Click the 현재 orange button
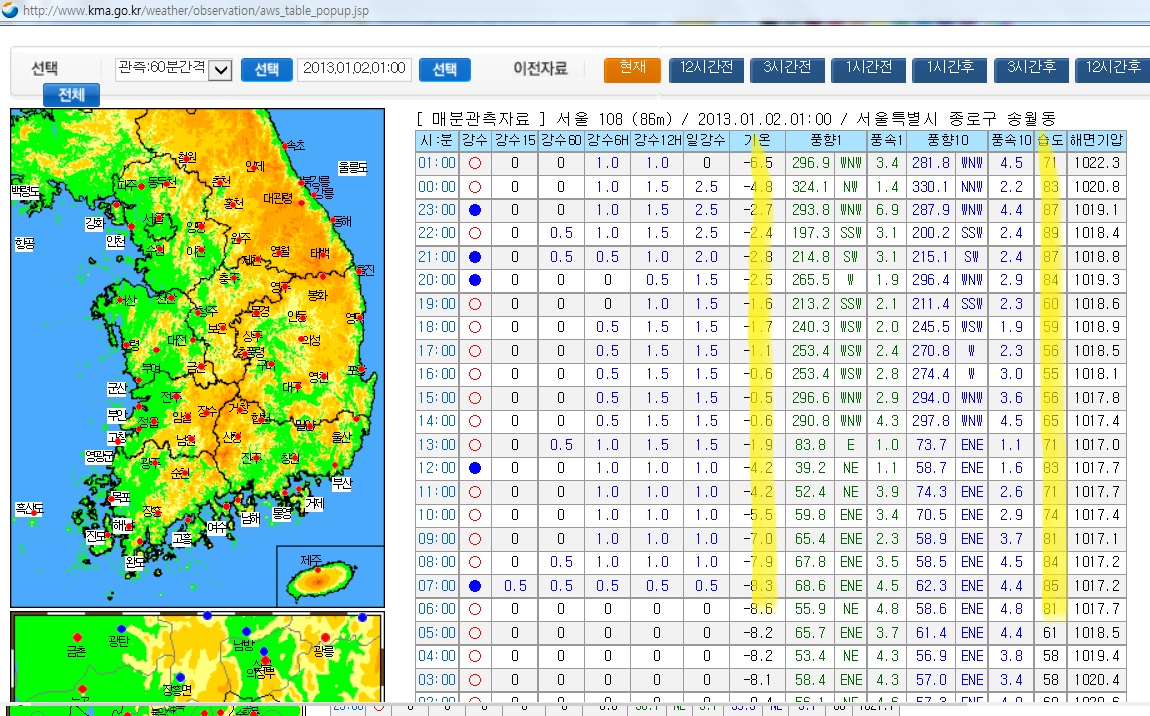 click(632, 68)
